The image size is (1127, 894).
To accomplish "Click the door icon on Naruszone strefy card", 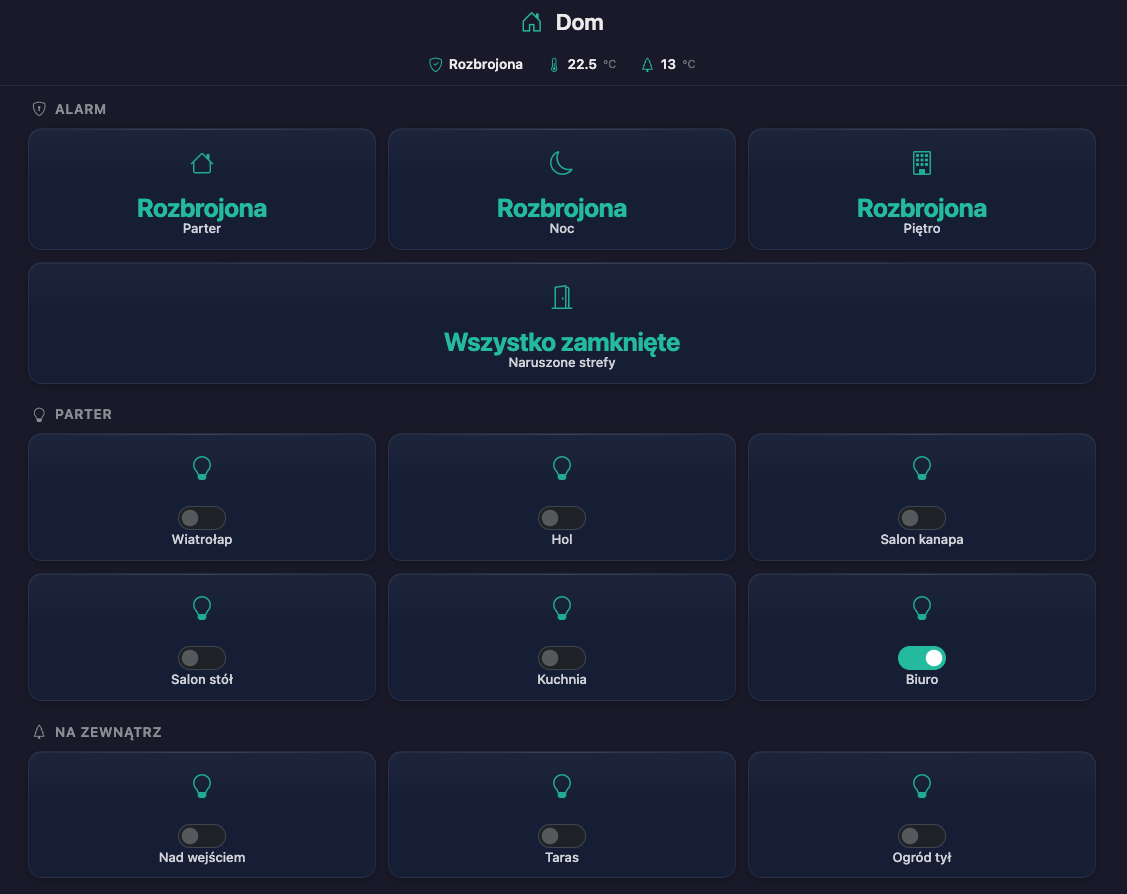I will point(561,297).
